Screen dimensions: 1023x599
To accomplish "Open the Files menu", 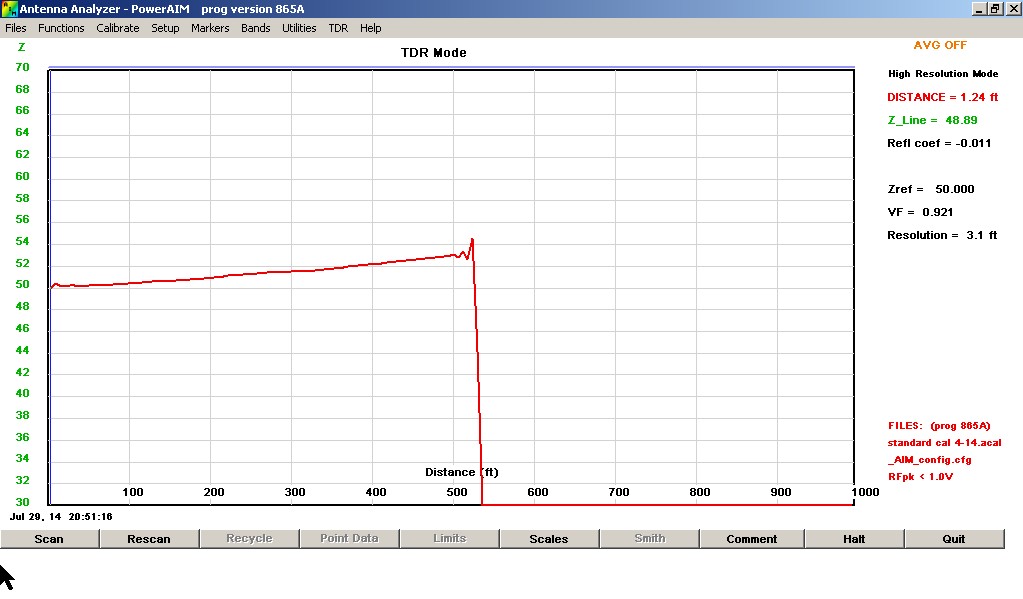I will 15,28.
